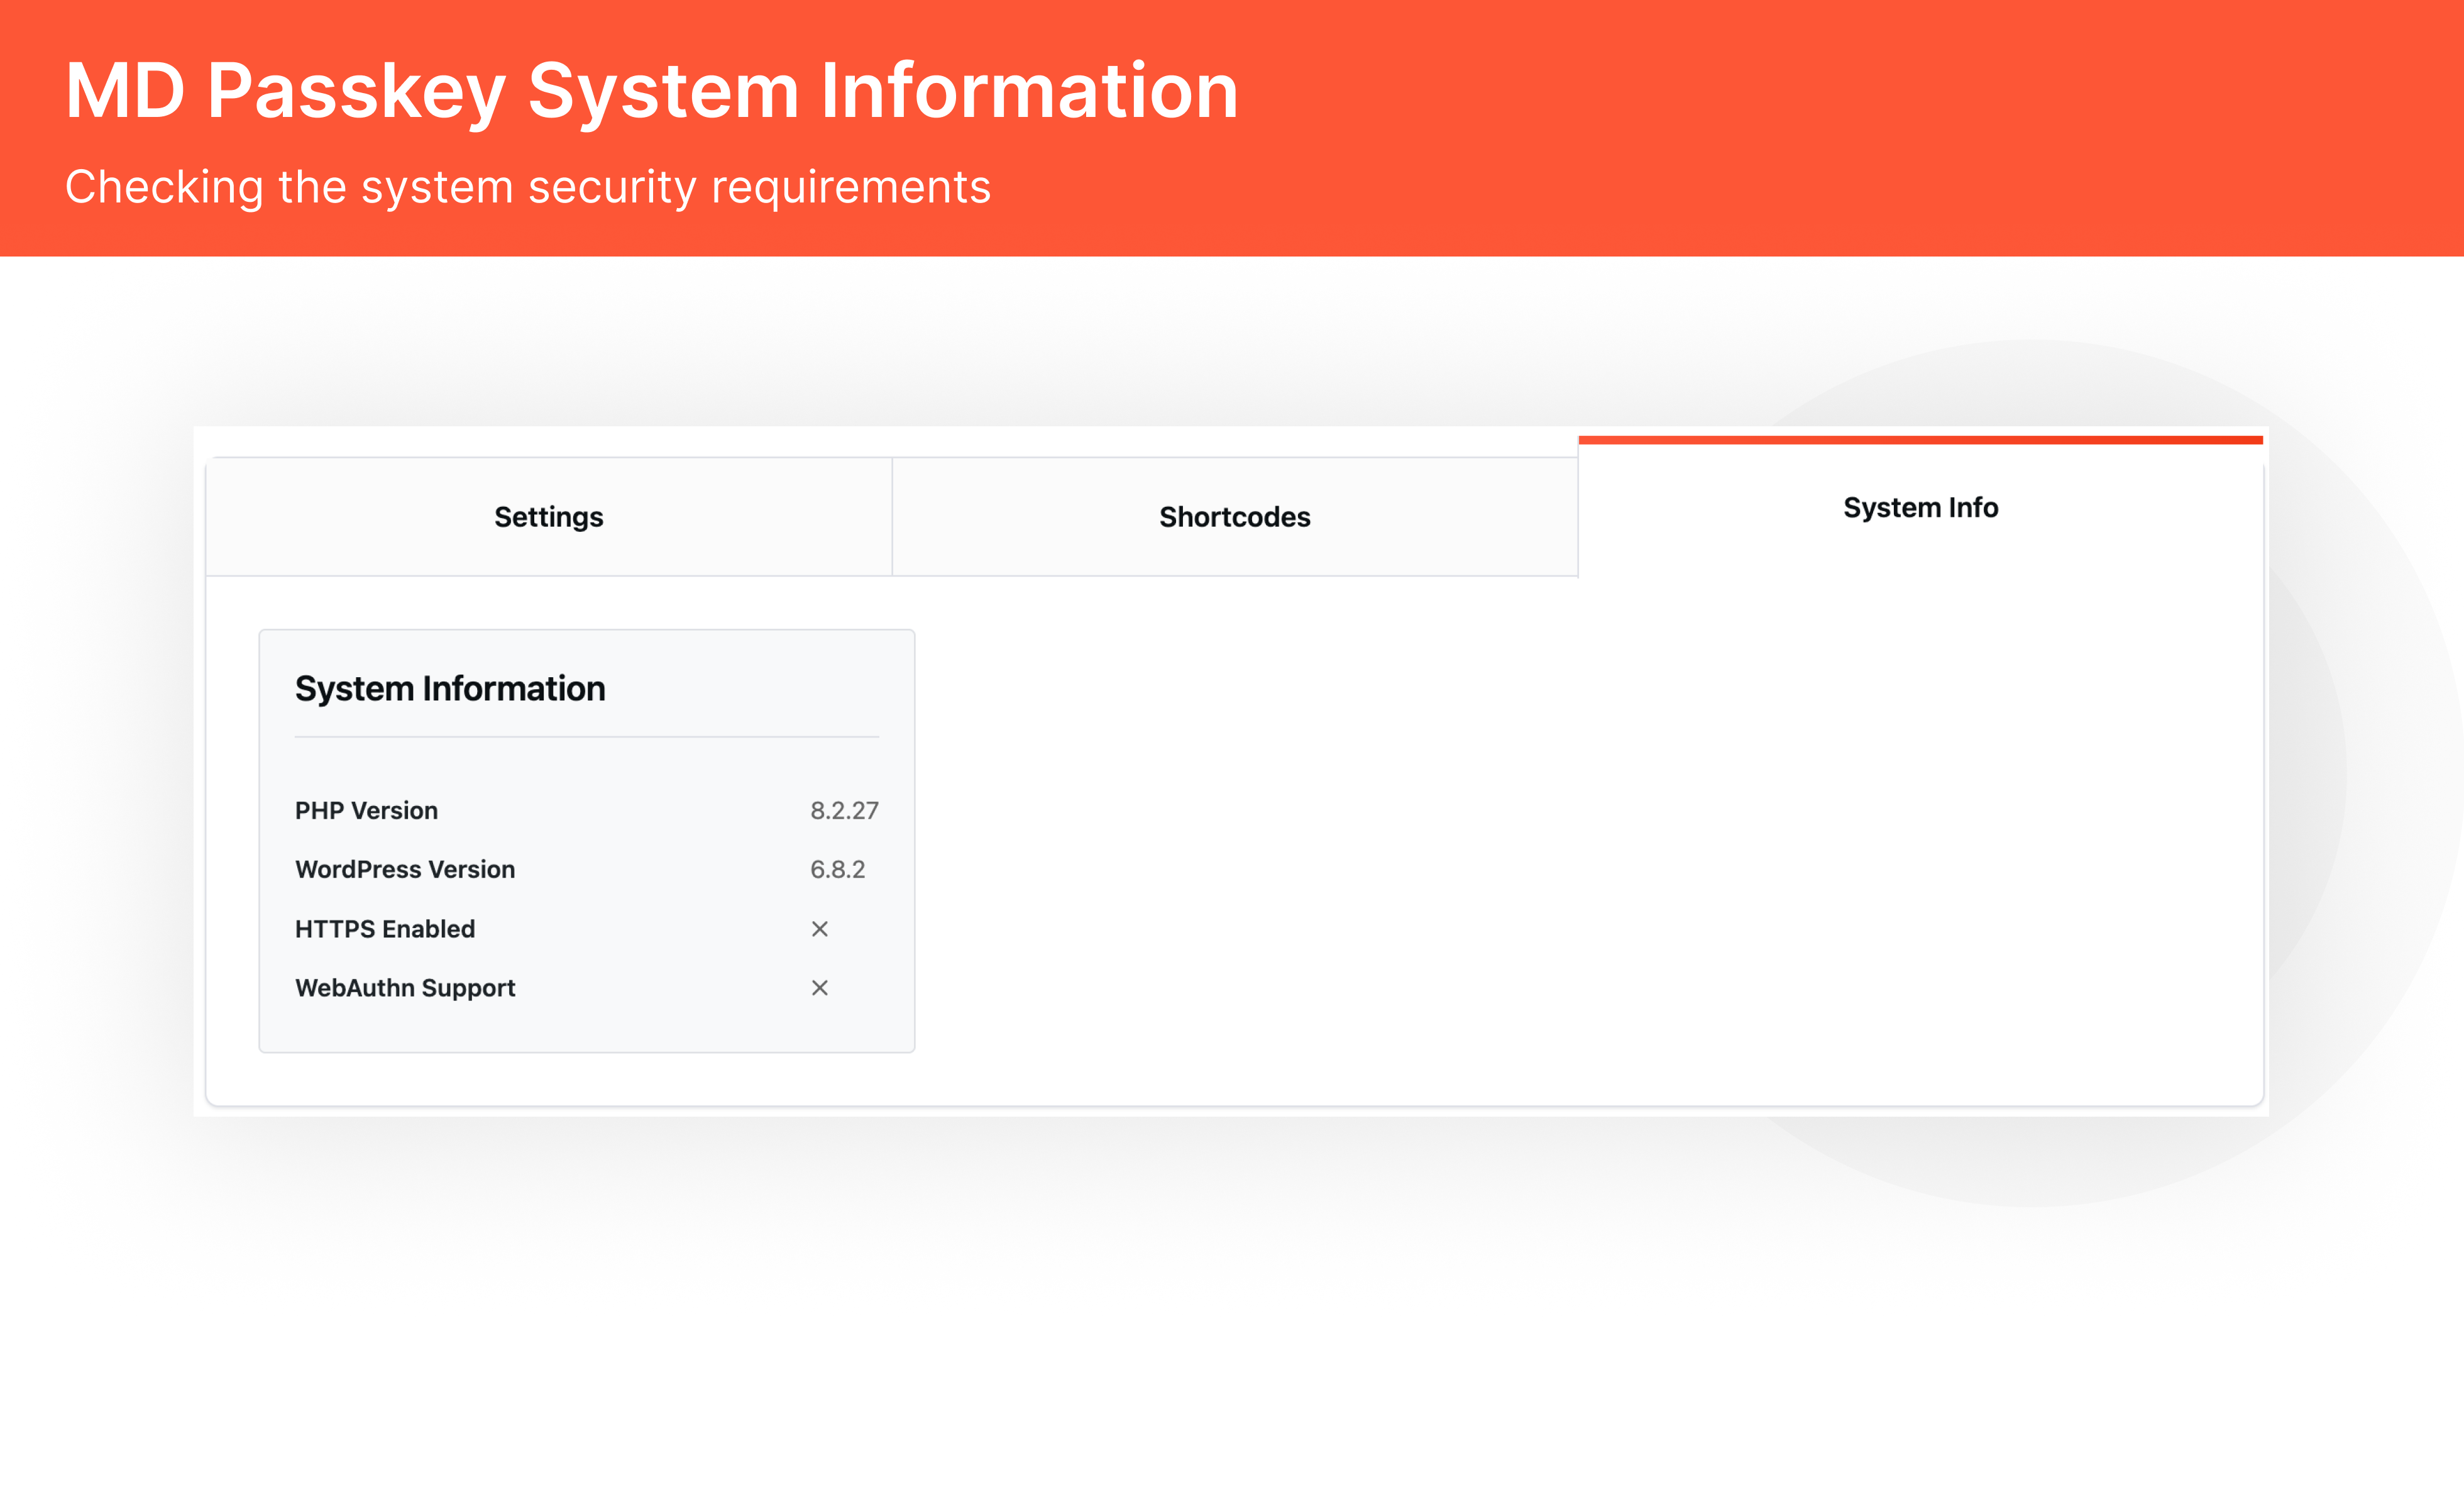The image size is (2464, 1509).
Task: Select the System Info tab
Action: click(1920, 508)
